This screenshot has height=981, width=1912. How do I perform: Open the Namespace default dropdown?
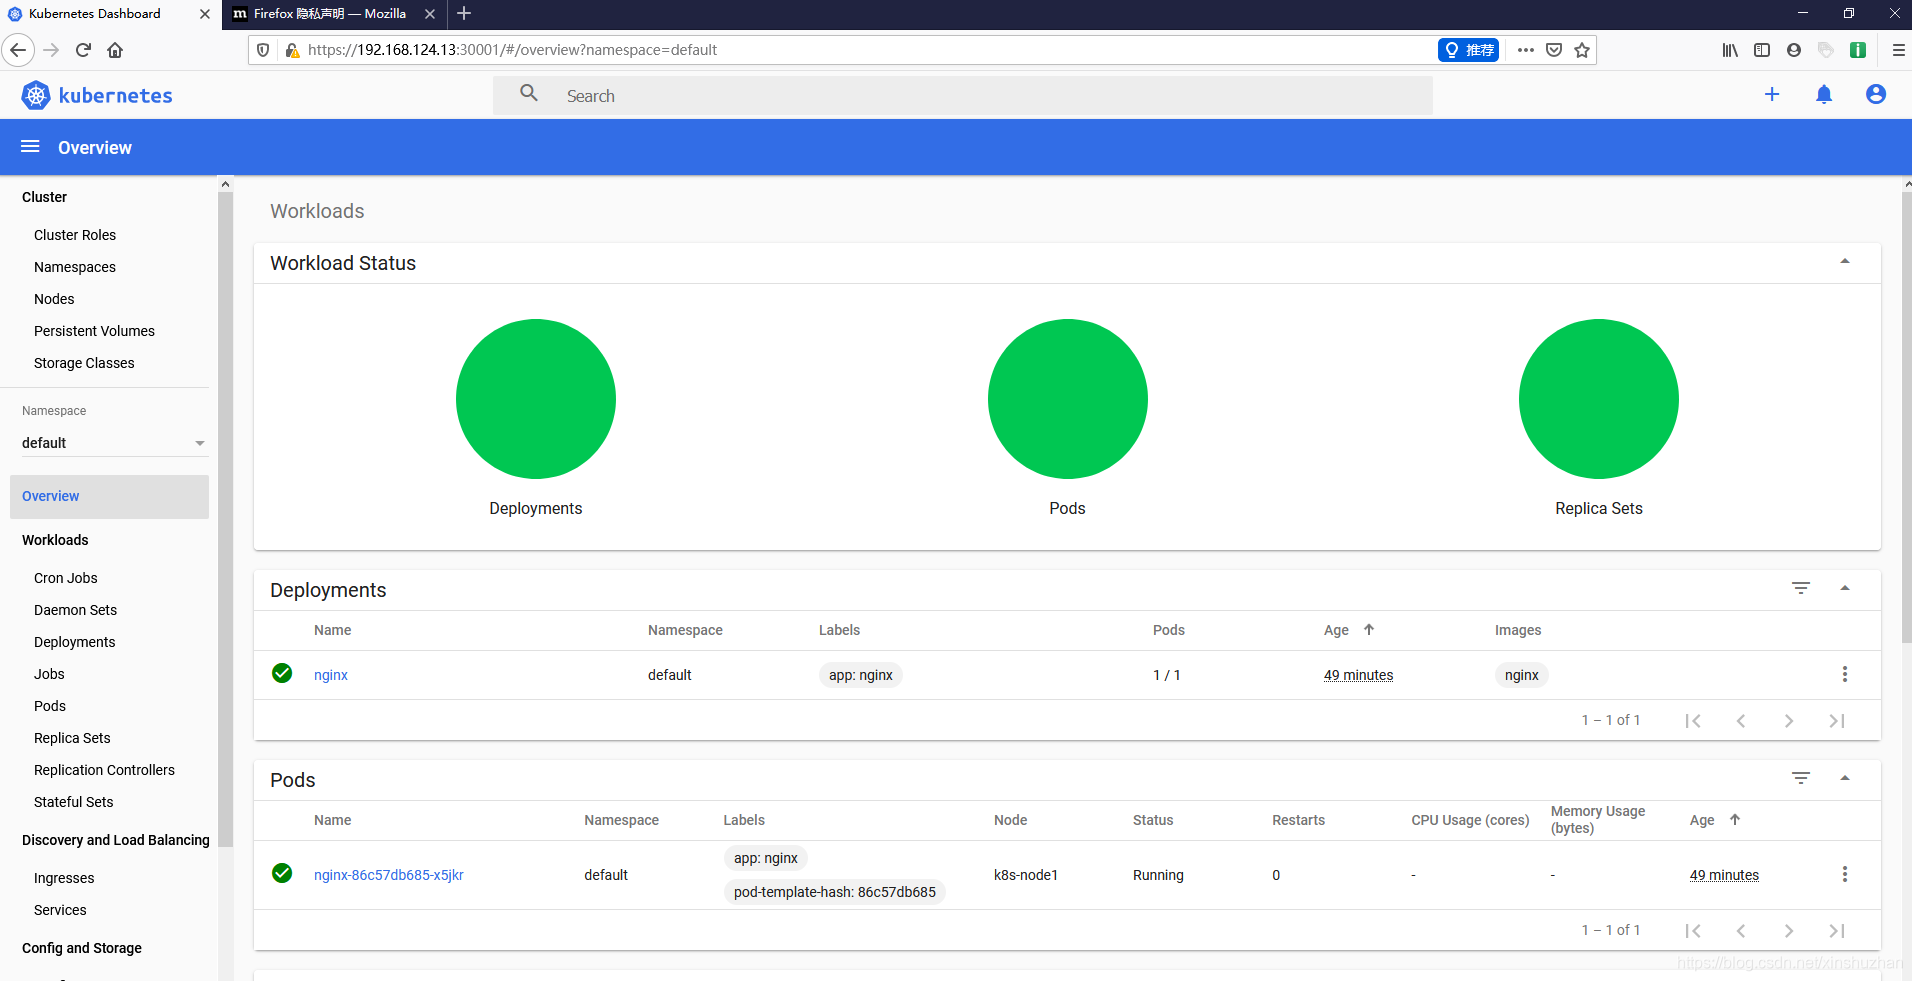[x=114, y=443]
